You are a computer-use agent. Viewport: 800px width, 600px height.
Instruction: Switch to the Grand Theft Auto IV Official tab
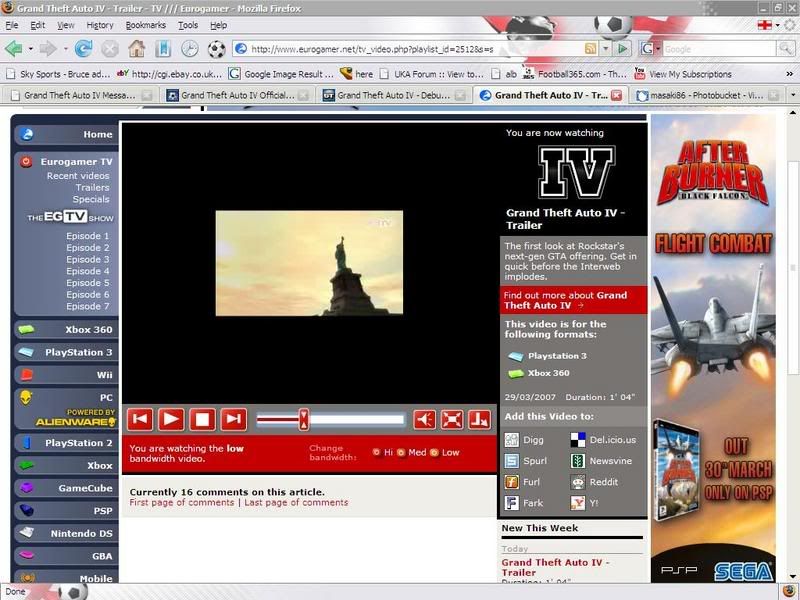click(237, 95)
